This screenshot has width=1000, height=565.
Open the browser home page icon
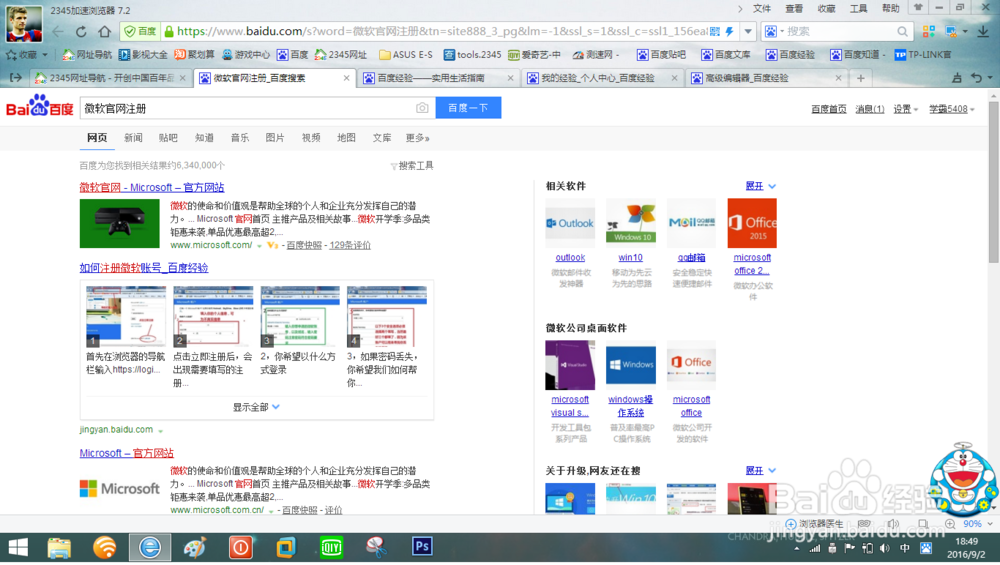pos(104,31)
